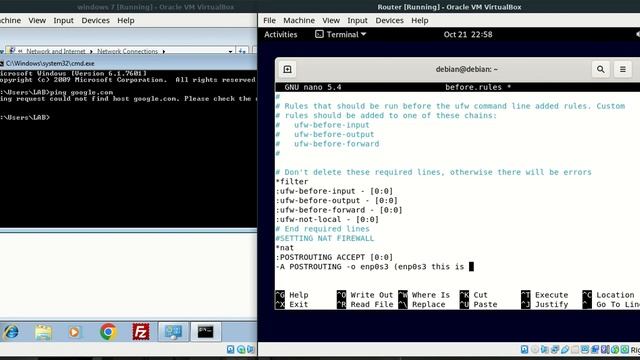Click mouse integration indicator in Router status bar
The height and width of the screenshot is (360, 640).
615,349
